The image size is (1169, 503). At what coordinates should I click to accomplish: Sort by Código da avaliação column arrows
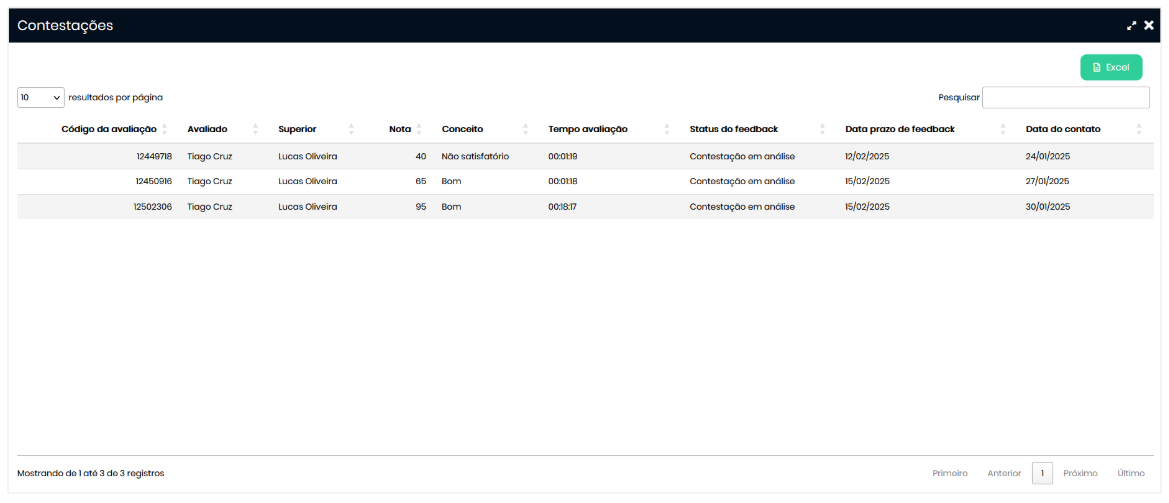pyautogui.click(x=164, y=129)
